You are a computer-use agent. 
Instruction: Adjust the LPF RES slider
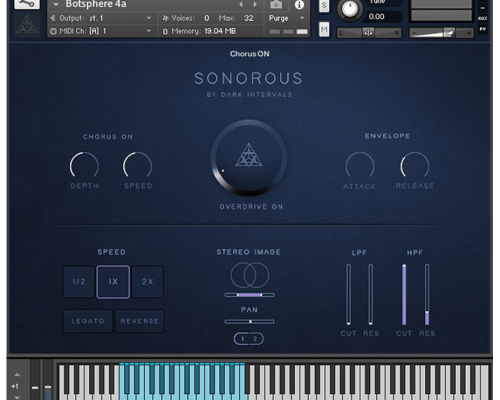371,294
